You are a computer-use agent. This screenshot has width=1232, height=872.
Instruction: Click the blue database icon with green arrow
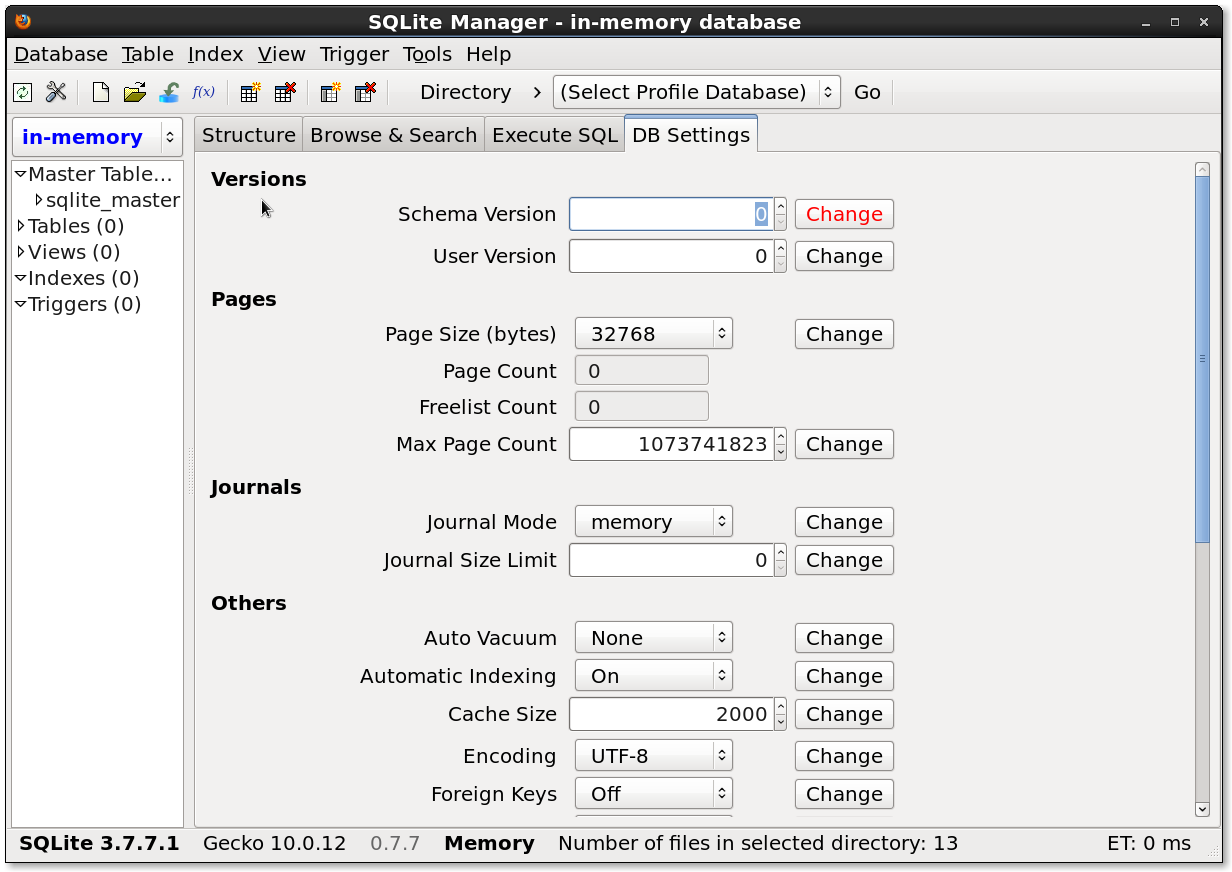(169, 93)
